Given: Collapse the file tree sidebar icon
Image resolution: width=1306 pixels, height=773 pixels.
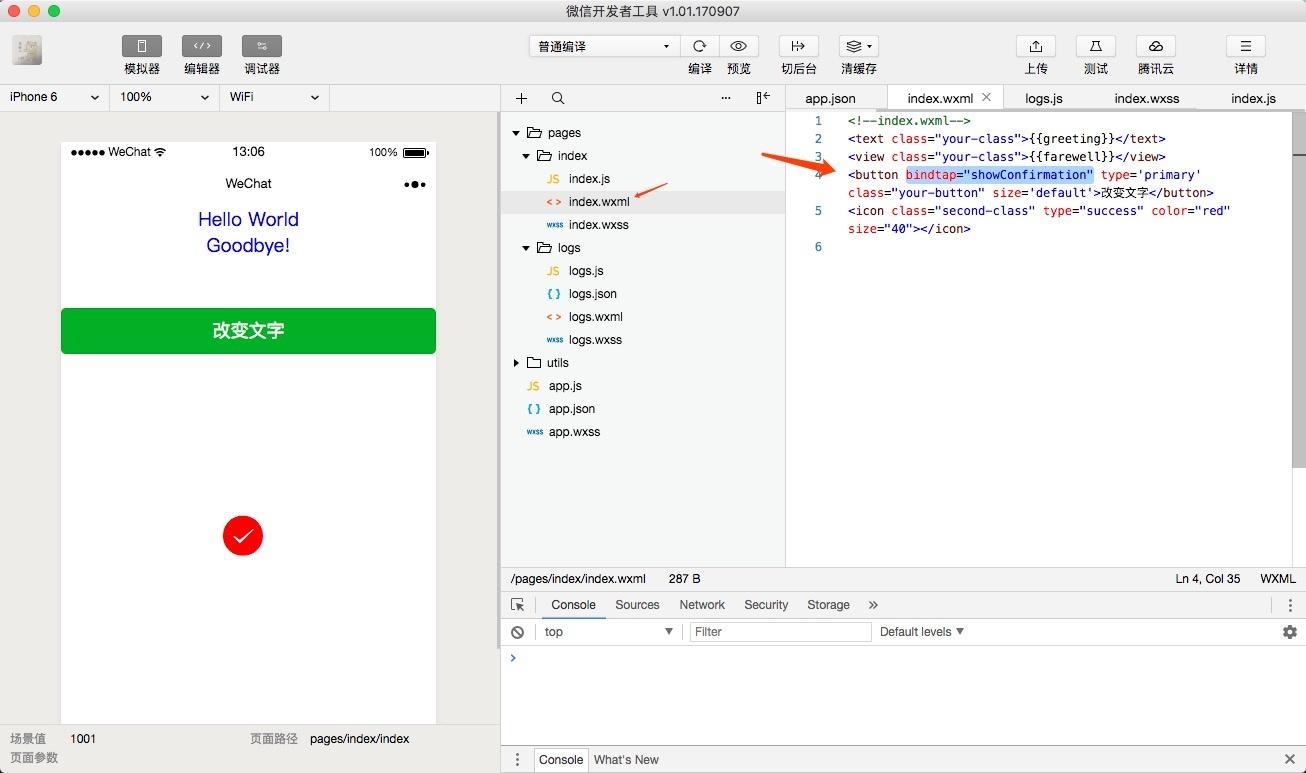Looking at the screenshot, I should point(763,98).
